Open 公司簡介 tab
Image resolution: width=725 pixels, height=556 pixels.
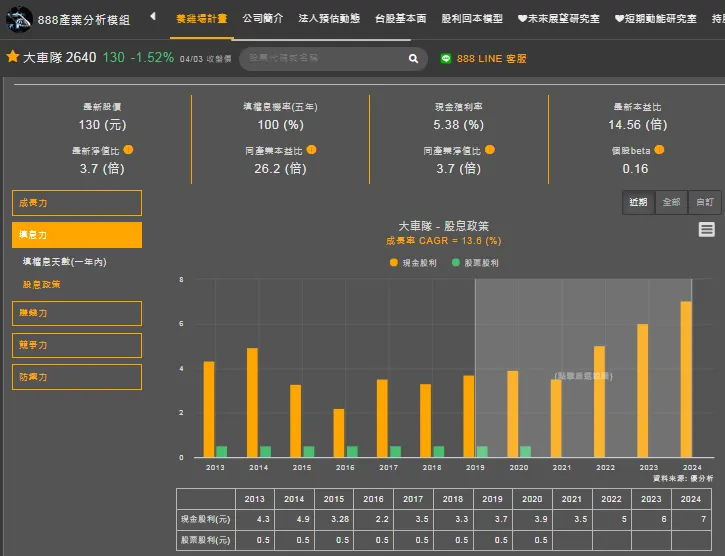[263, 19]
